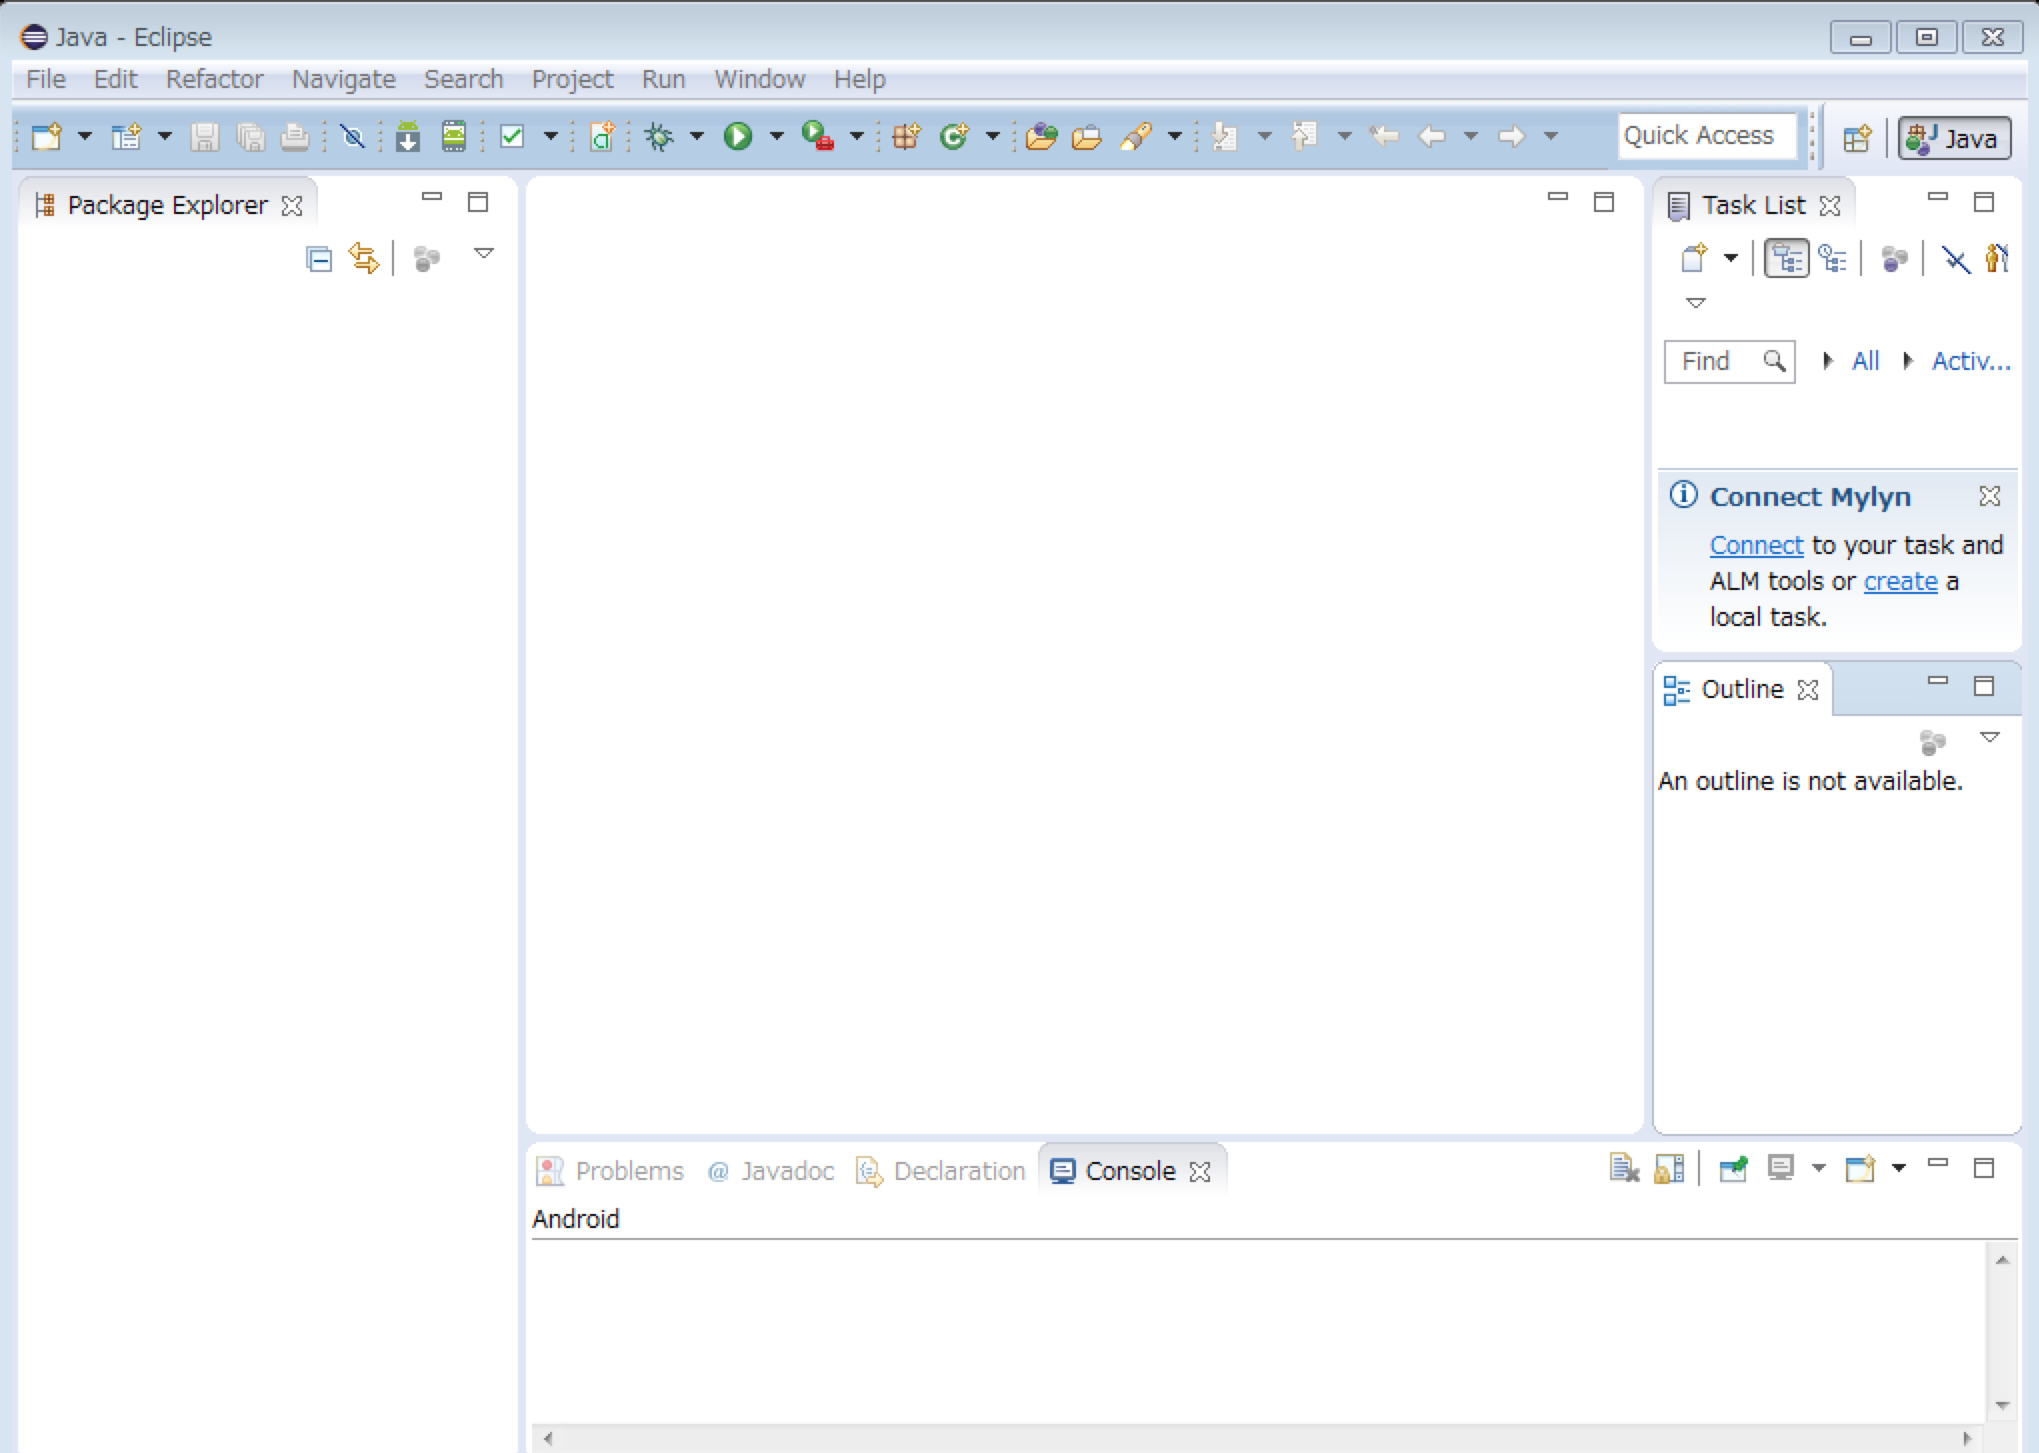Click the Open Perspective icon
The height and width of the screenshot is (1453, 2039).
point(1857,138)
